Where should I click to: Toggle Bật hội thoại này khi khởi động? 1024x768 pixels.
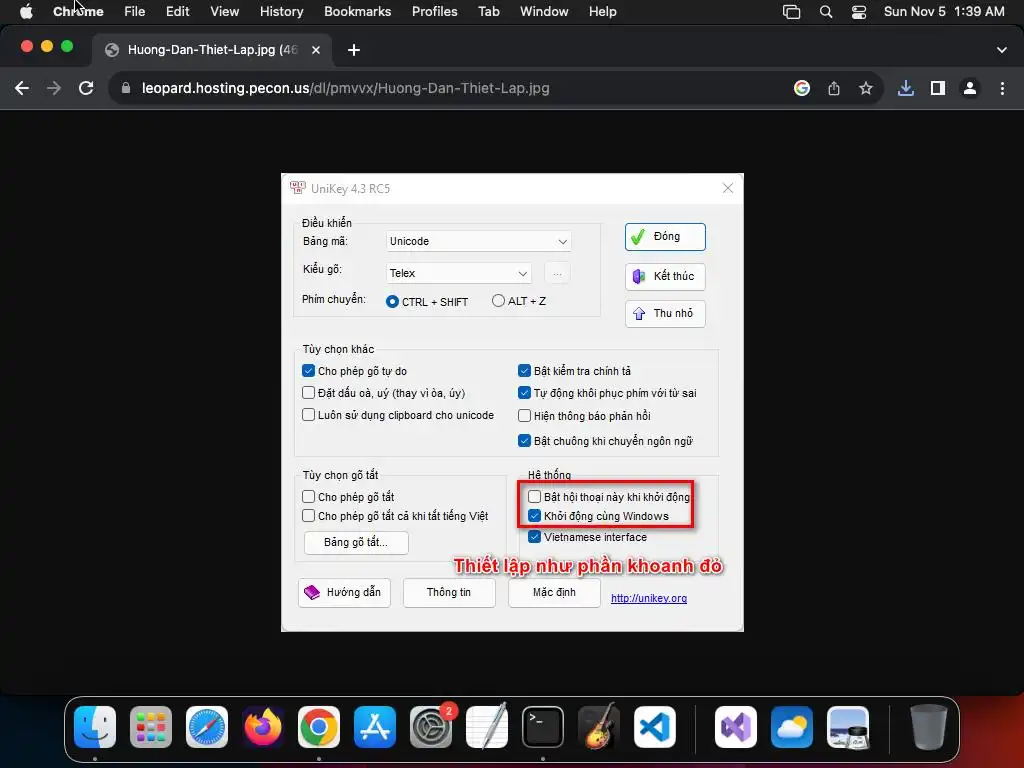click(x=534, y=497)
